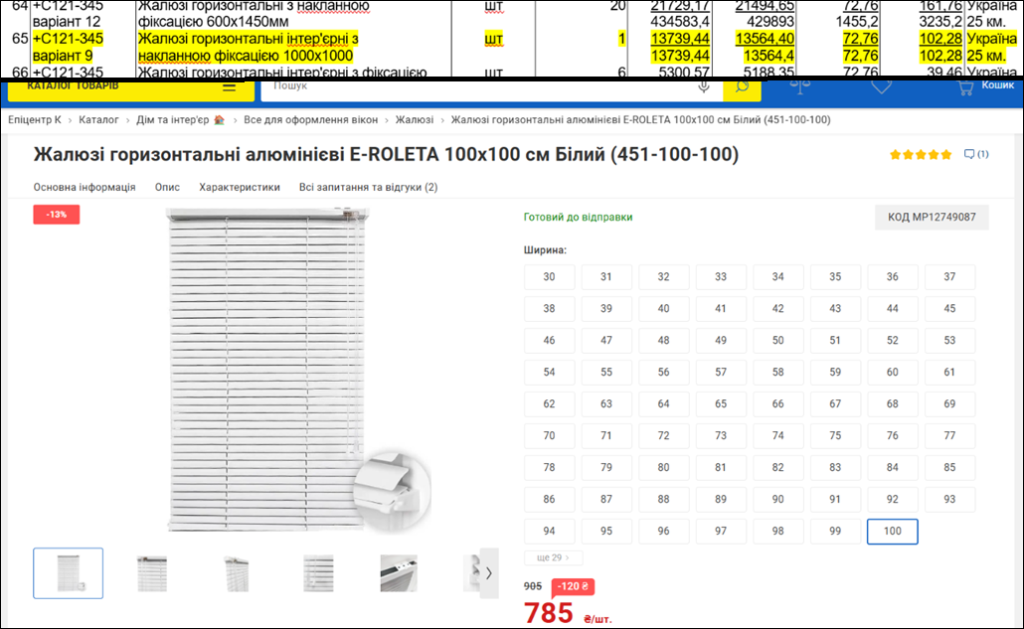Click spreadsheet cell 13564,40 in row 65

coord(765,39)
